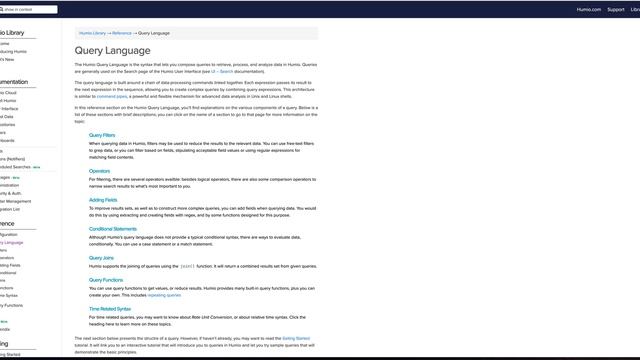Select Adding Fields in the sidebar

[10, 265]
